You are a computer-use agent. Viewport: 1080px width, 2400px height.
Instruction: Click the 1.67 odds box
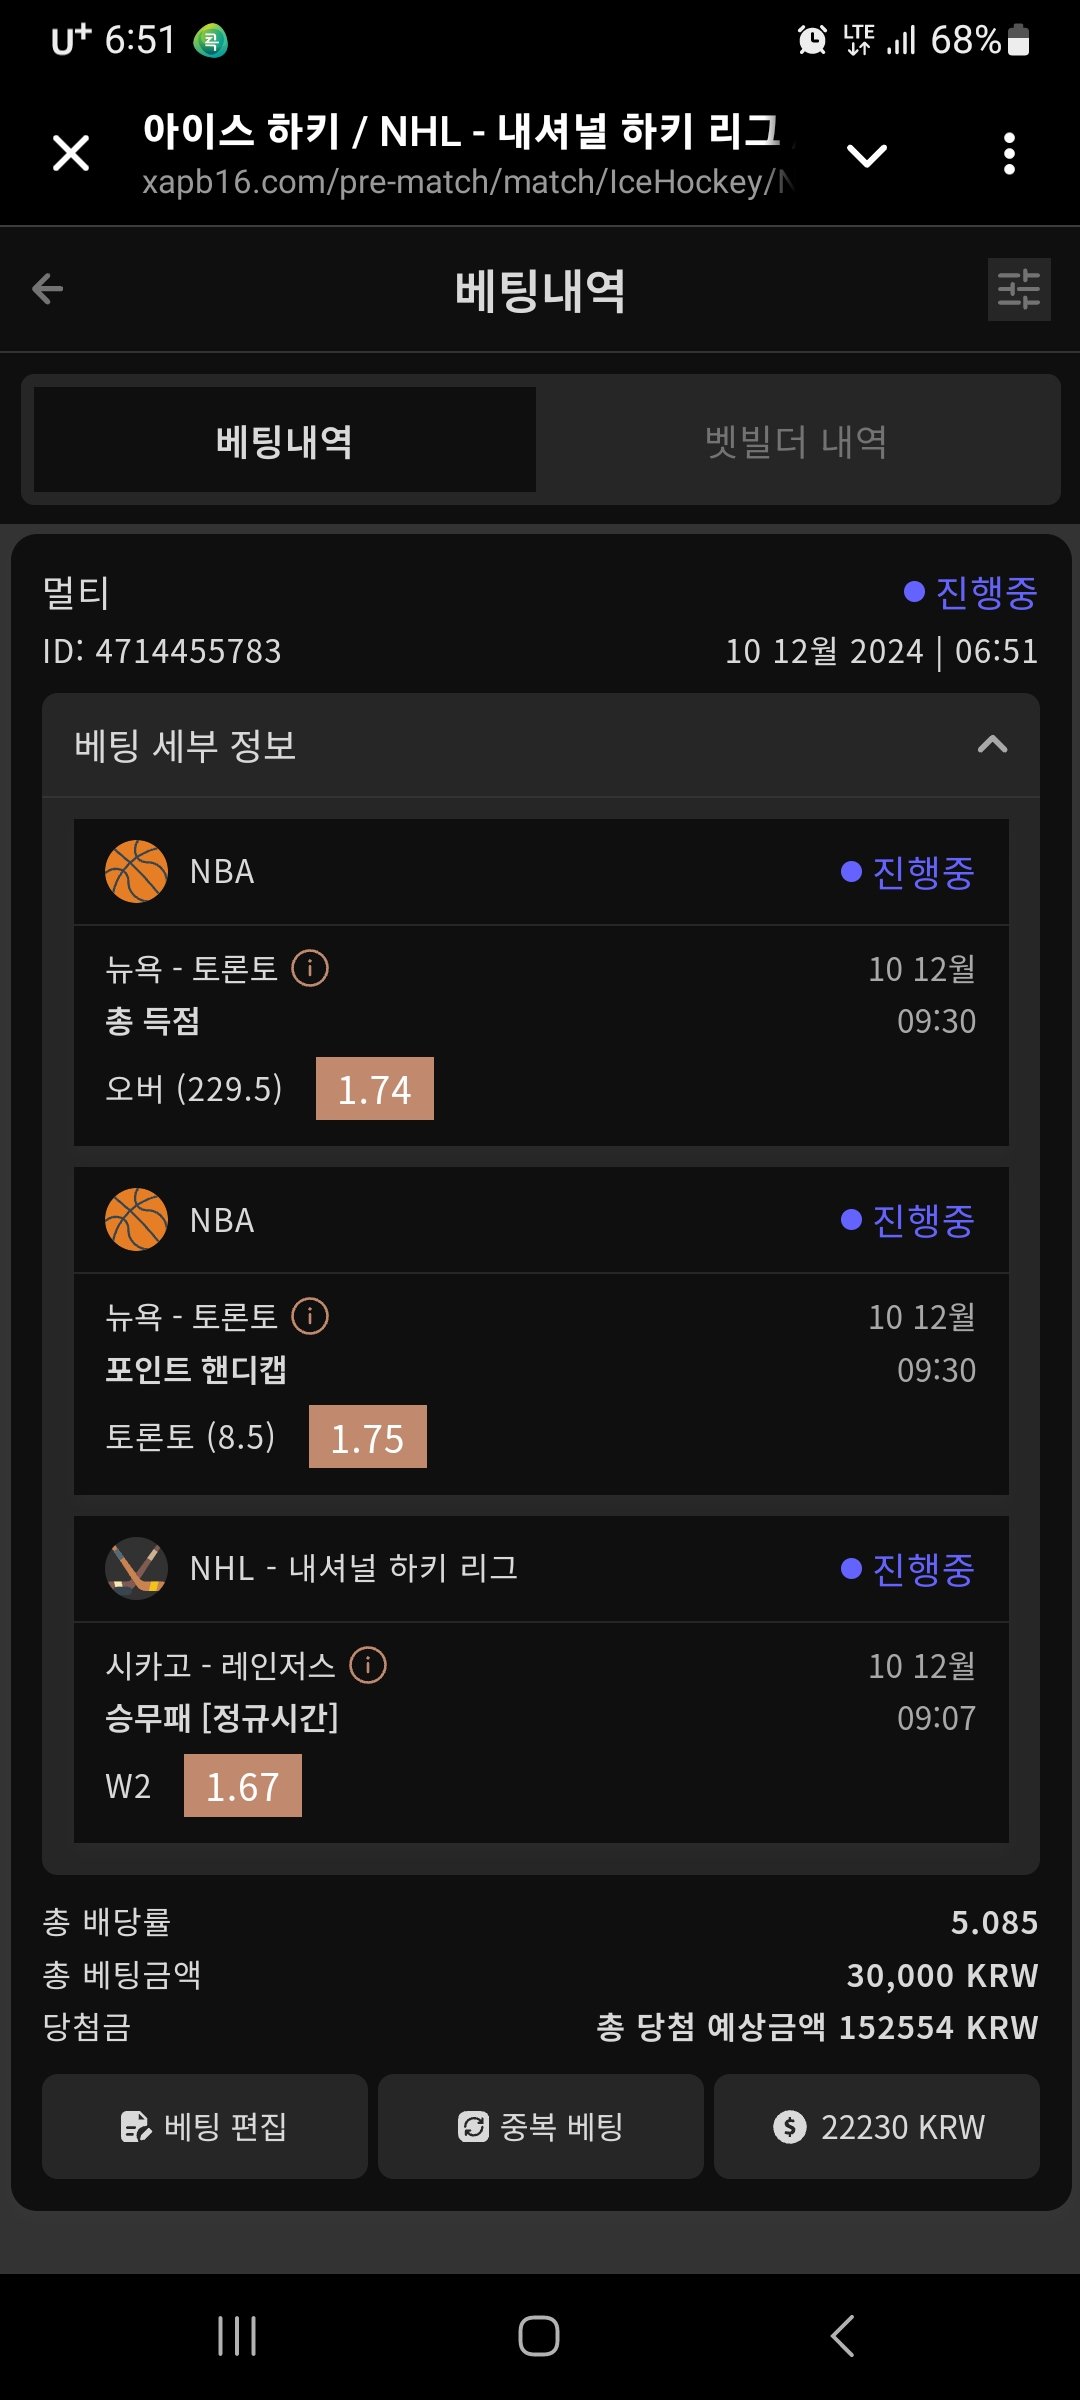tap(242, 1786)
